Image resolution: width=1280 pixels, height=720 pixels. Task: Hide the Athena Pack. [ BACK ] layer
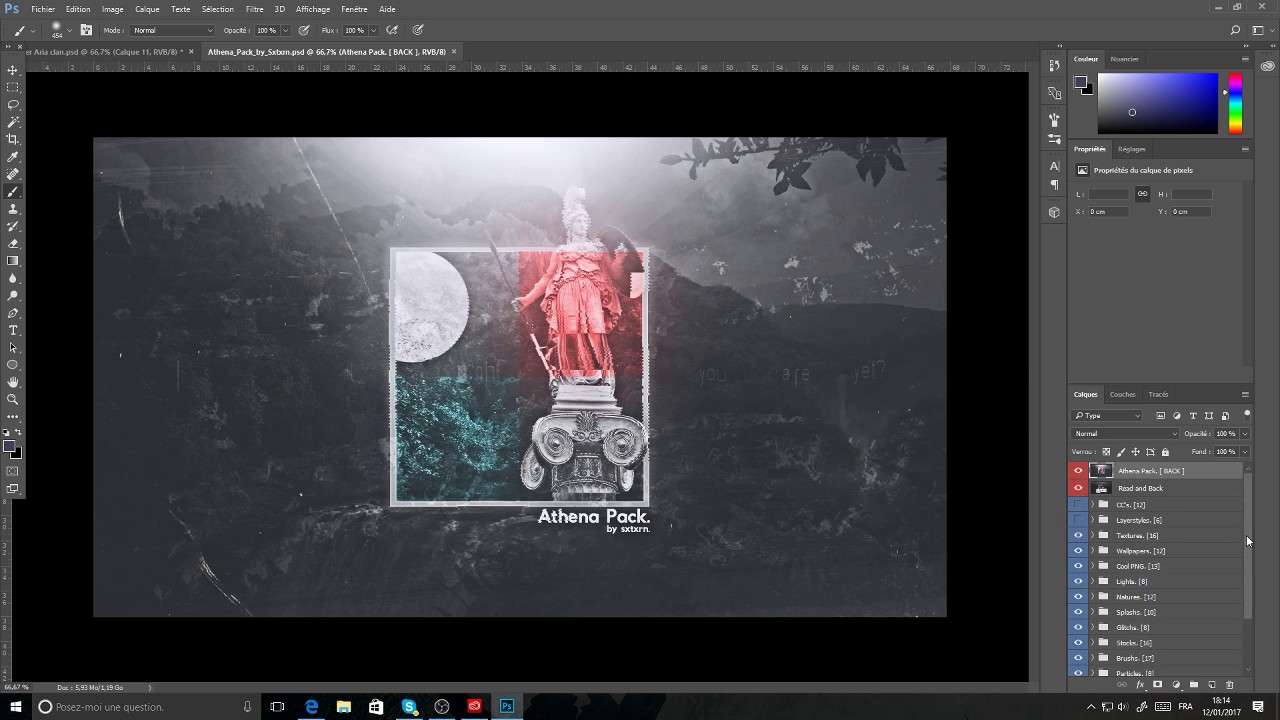[1078, 471]
